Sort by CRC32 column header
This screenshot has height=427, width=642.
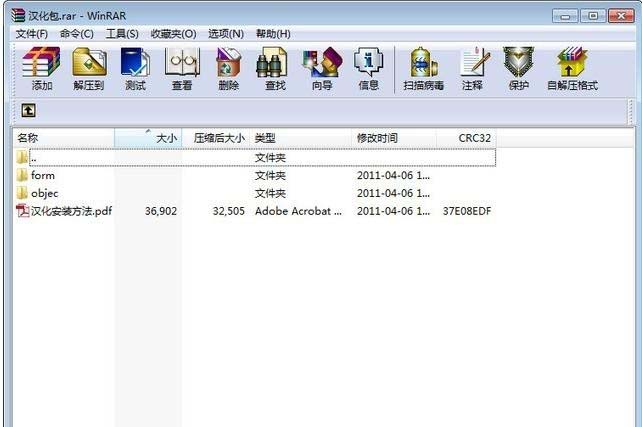pos(466,138)
